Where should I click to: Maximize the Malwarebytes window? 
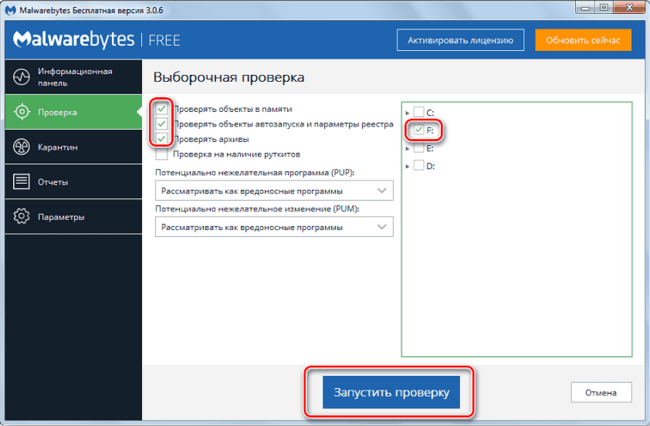[604, 7]
